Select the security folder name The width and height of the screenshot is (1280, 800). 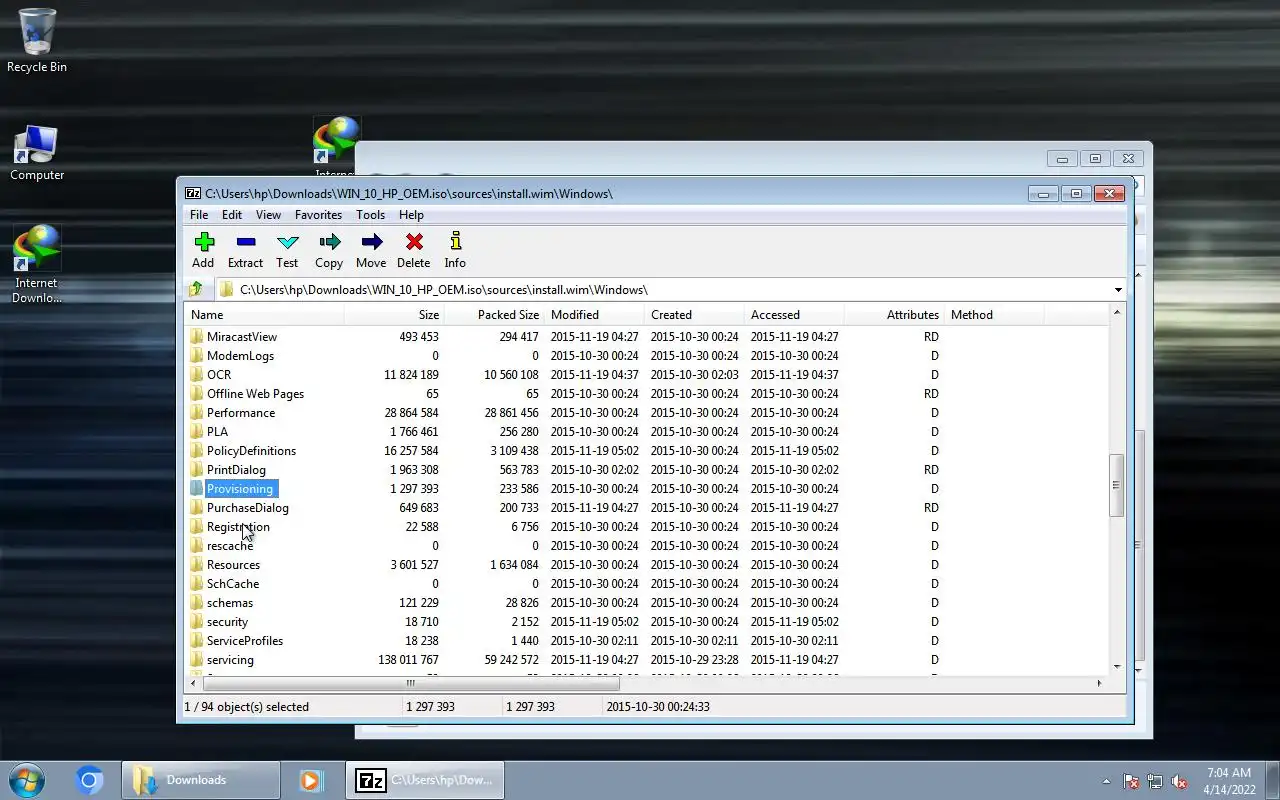(x=227, y=622)
